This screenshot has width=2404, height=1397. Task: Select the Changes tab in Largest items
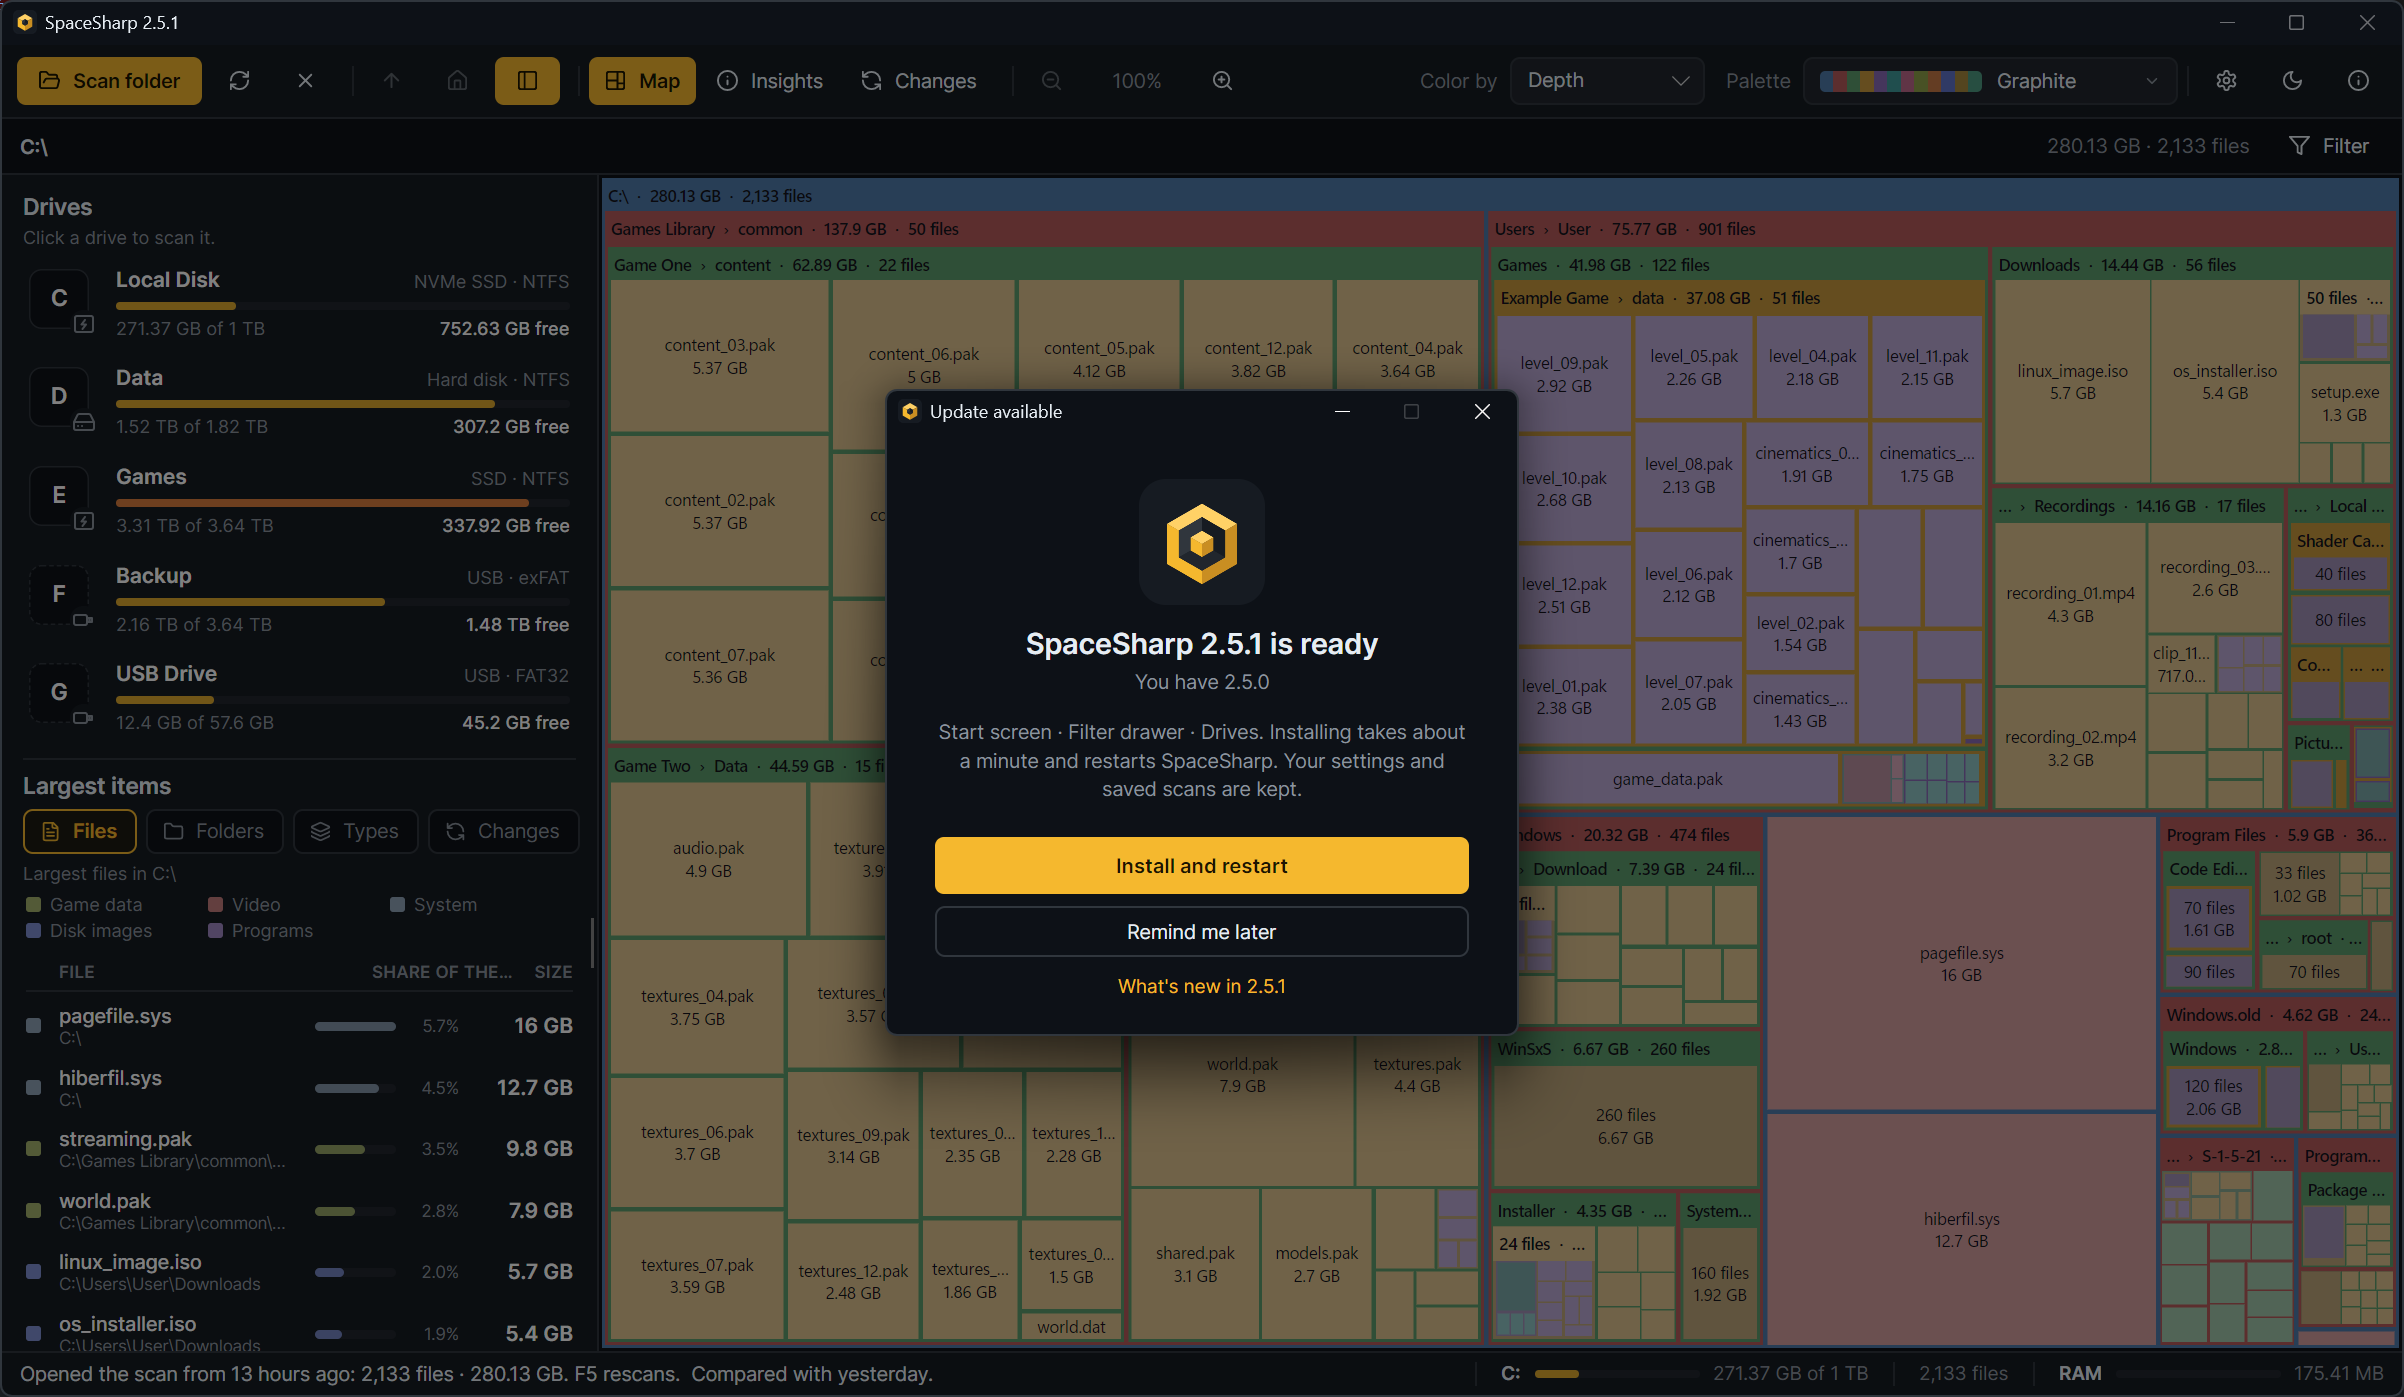pos(503,831)
